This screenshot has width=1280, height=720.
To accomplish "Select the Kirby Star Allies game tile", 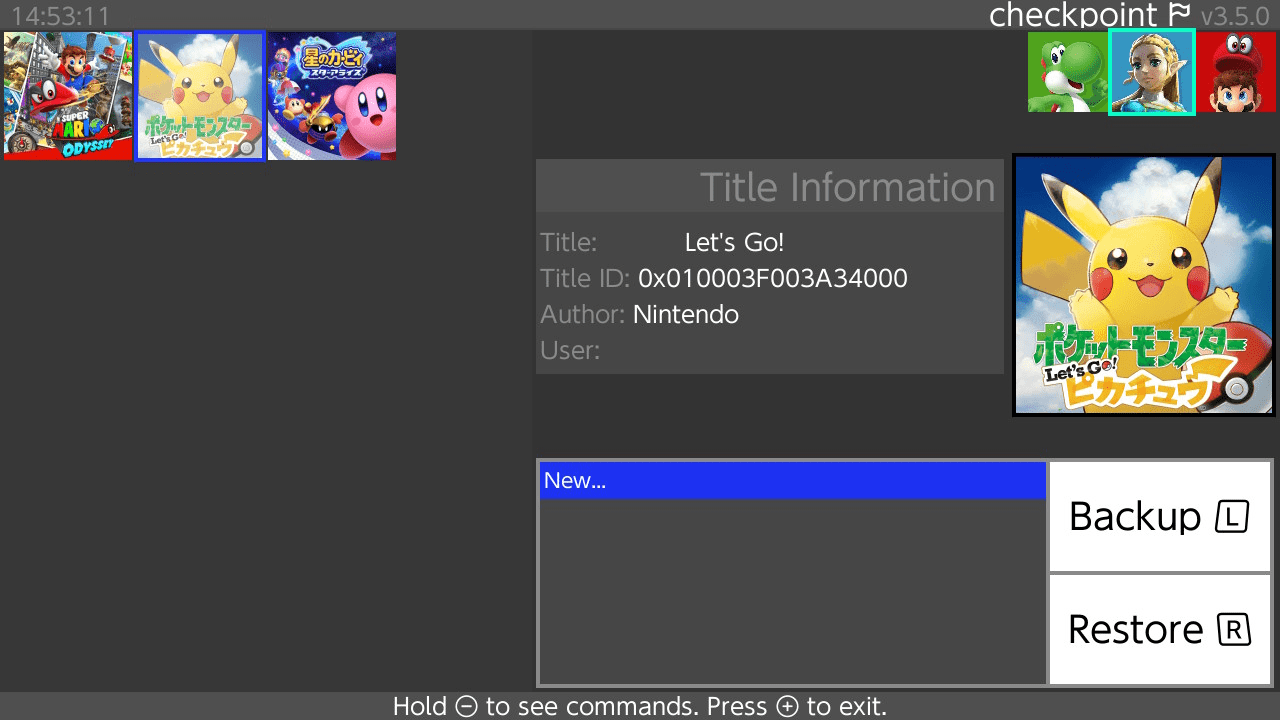I will tap(332, 96).
